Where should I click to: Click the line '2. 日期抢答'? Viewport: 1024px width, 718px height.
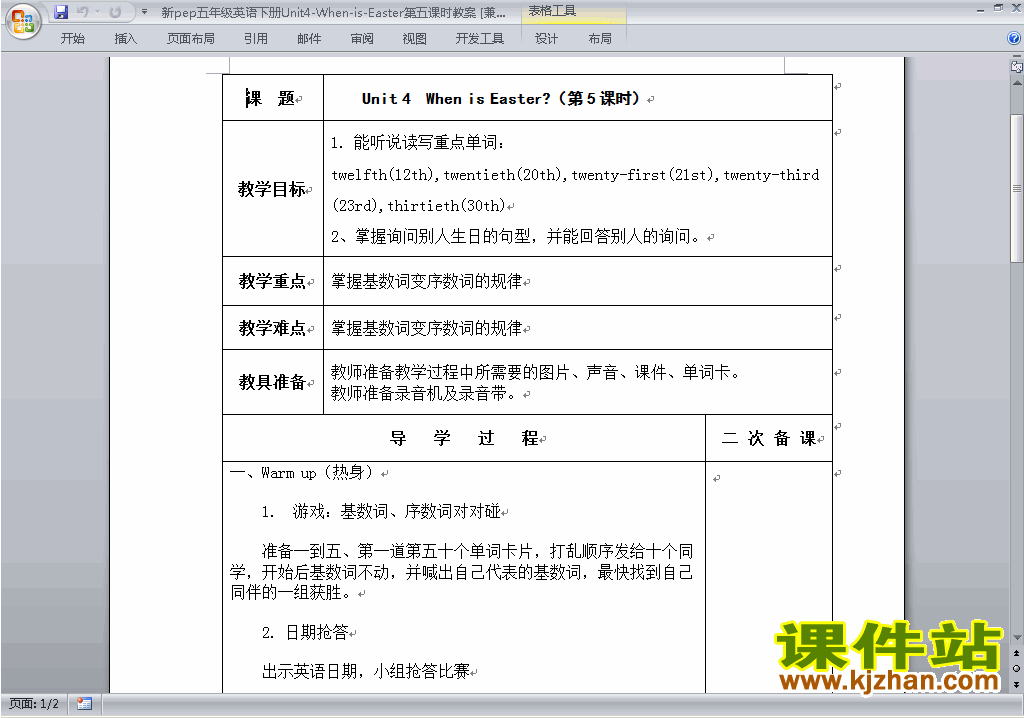pyautogui.click(x=305, y=632)
